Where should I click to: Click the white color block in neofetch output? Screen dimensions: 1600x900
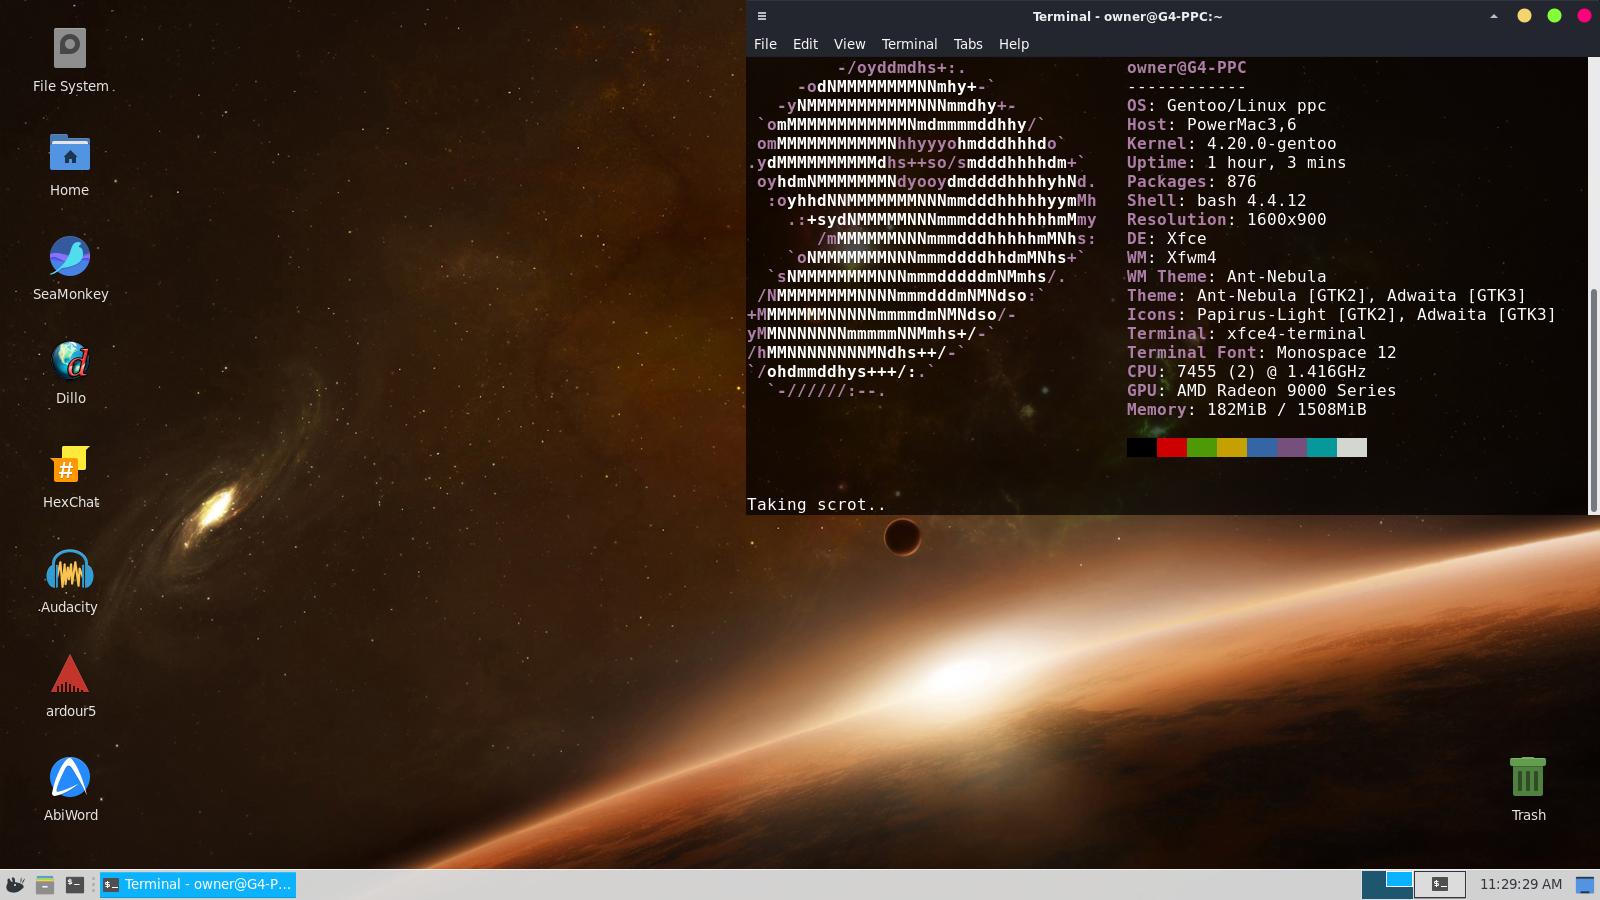[x=1352, y=447]
